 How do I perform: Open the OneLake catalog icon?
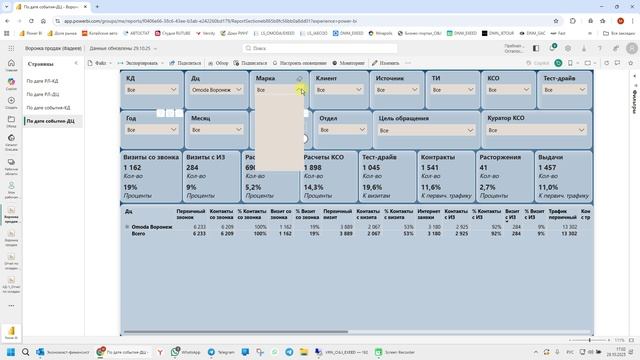point(11,138)
